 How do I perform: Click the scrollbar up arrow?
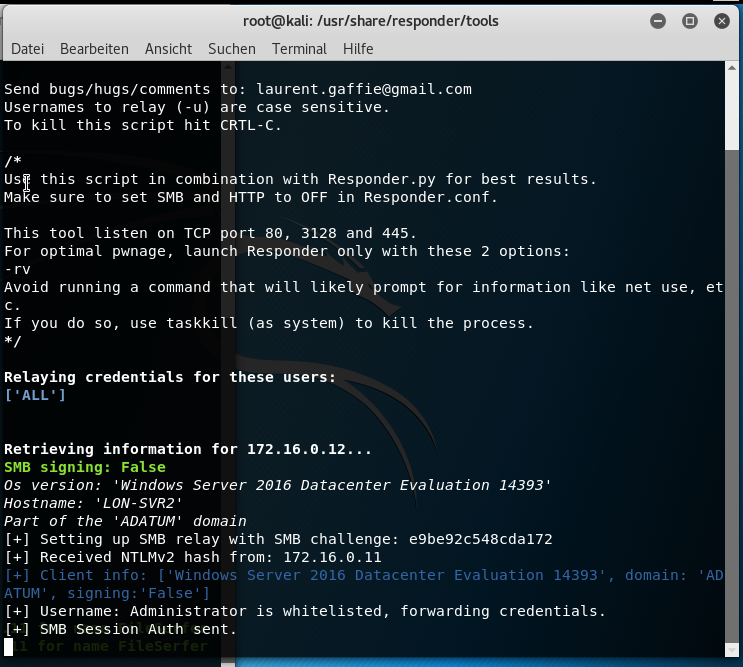coord(732,68)
